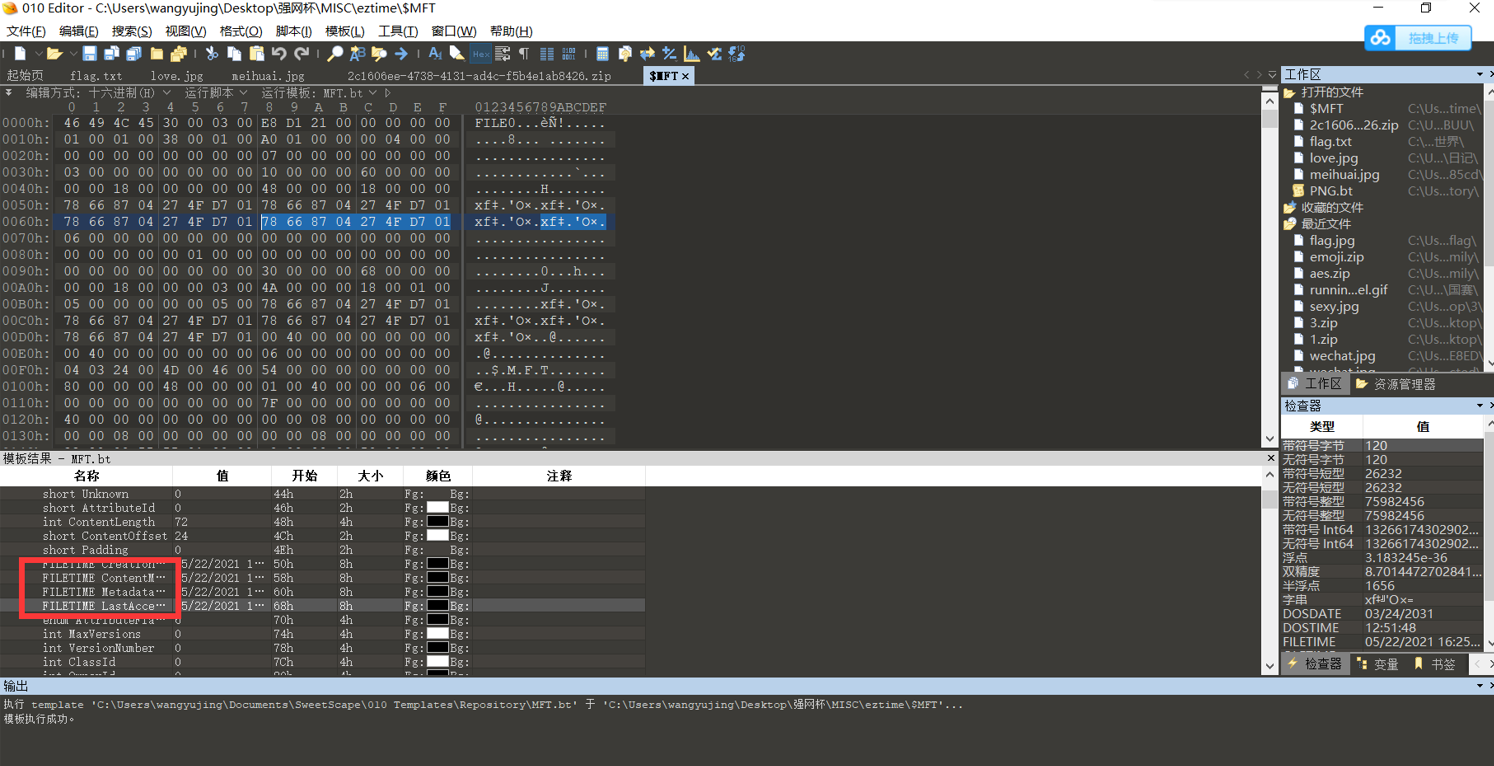The image size is (1494, 766).
Task: Click the Fg swatch in MaxVersions row
Action: coord(437,634)
